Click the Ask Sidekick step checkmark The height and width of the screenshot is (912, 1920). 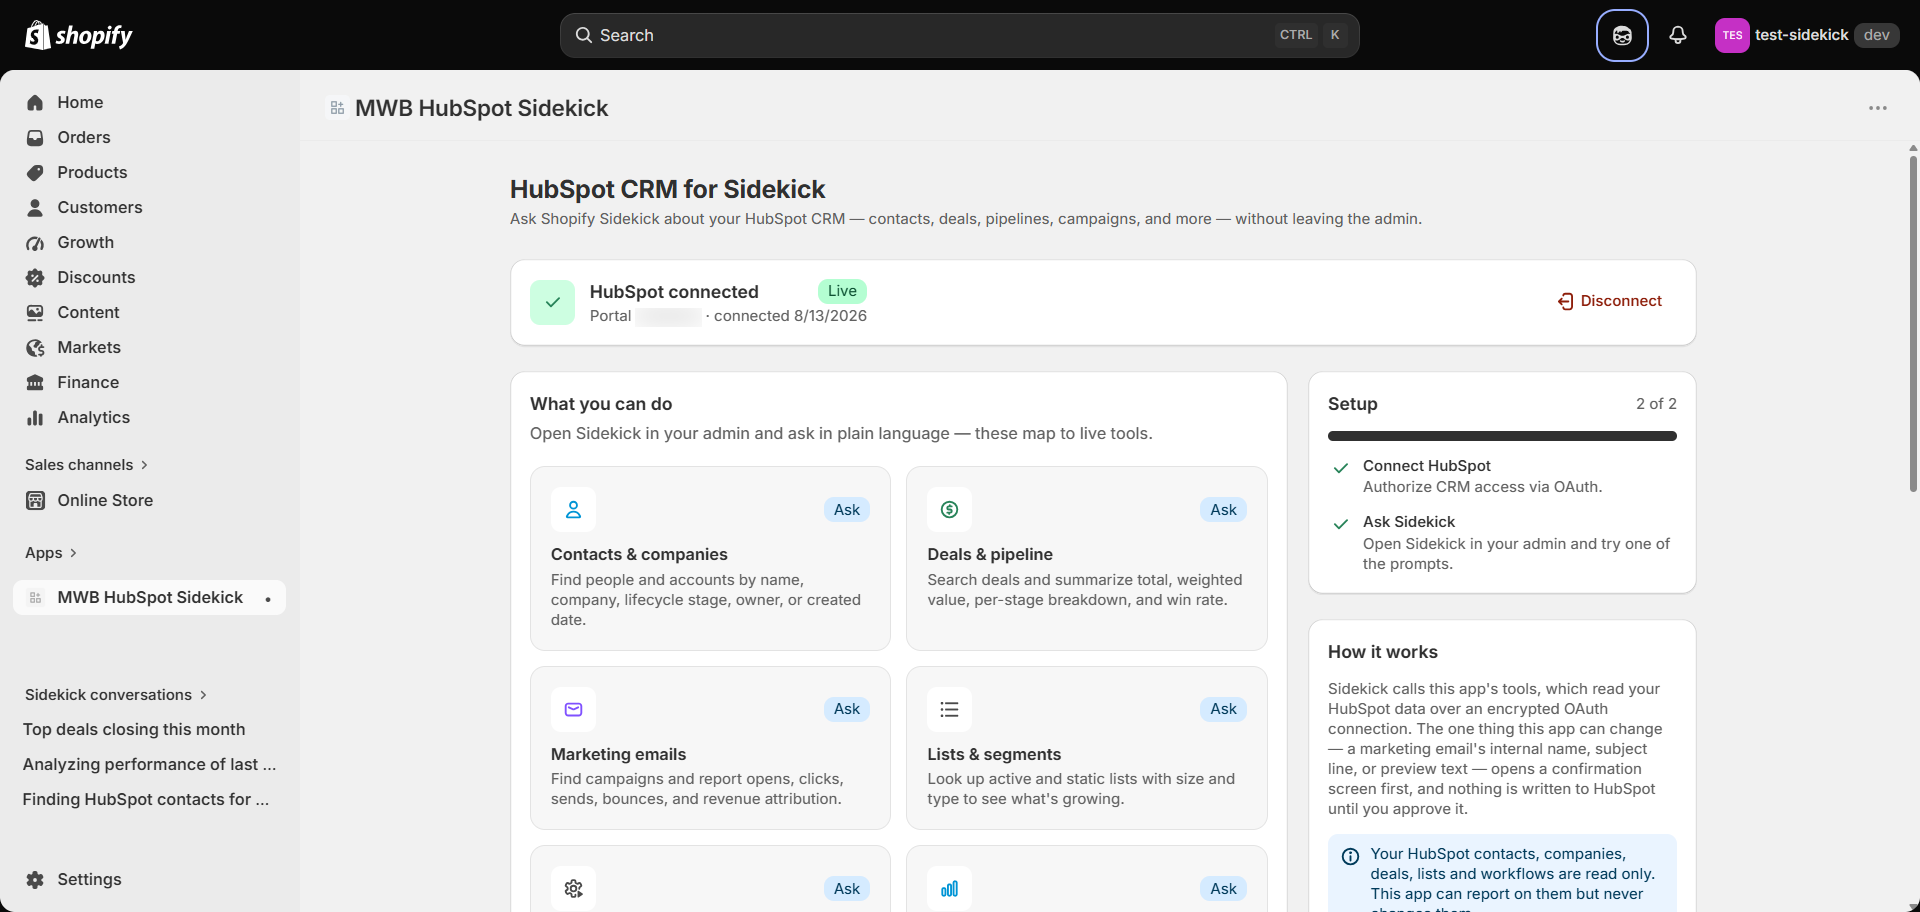[1341, 524]
